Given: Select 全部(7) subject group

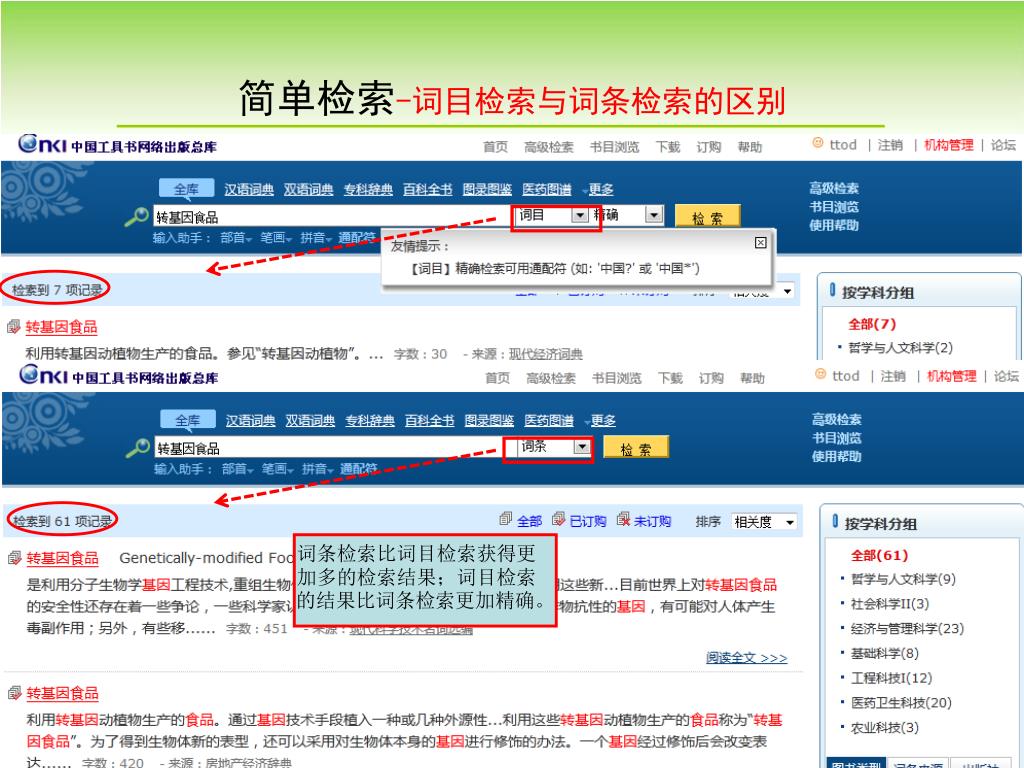Looking at the screenshot, I should (872, 324).
